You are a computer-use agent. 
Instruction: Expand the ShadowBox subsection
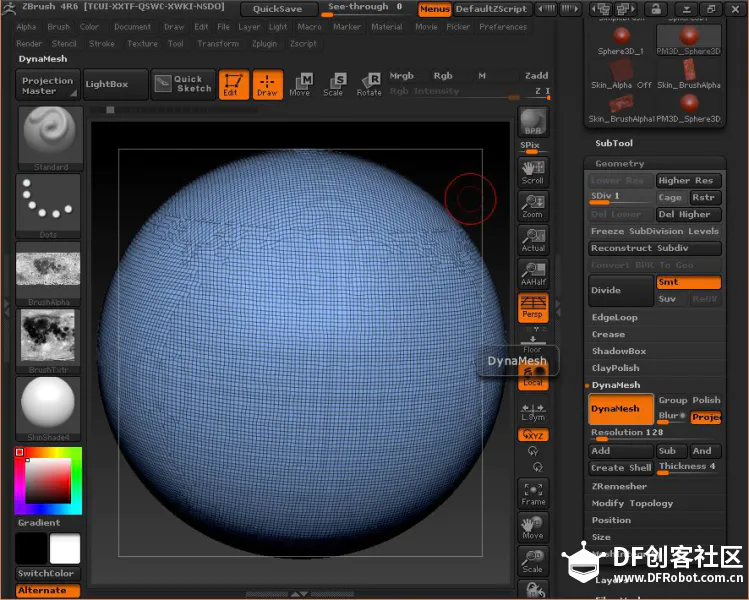[619, 351]
